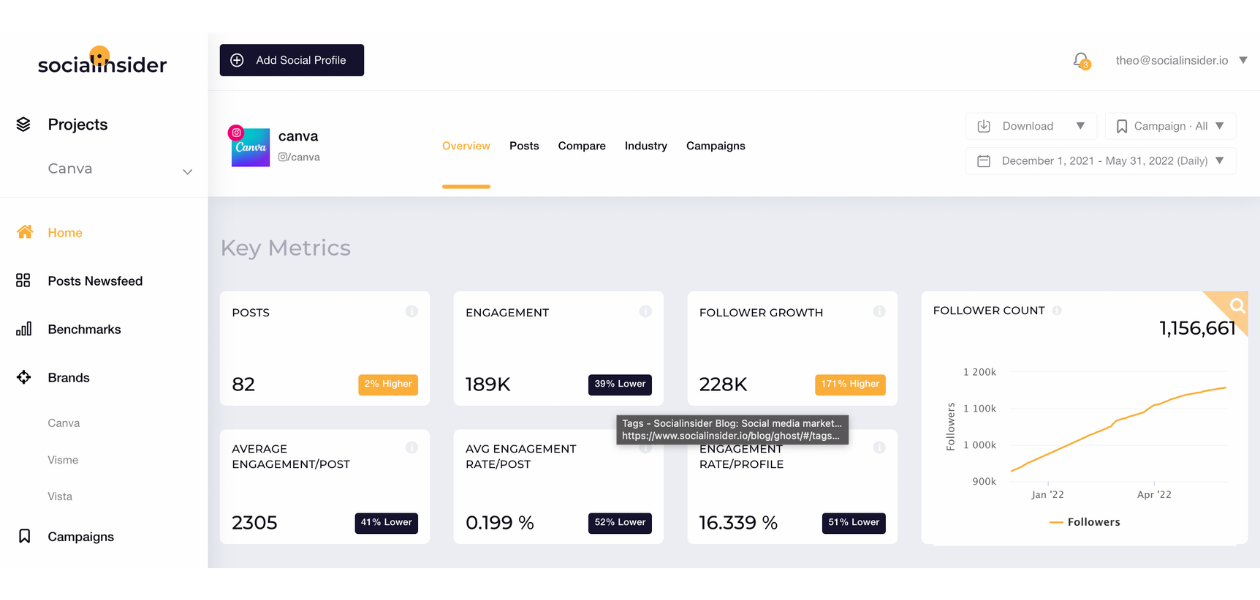Click the 39% Lower badge

point(620,384)
